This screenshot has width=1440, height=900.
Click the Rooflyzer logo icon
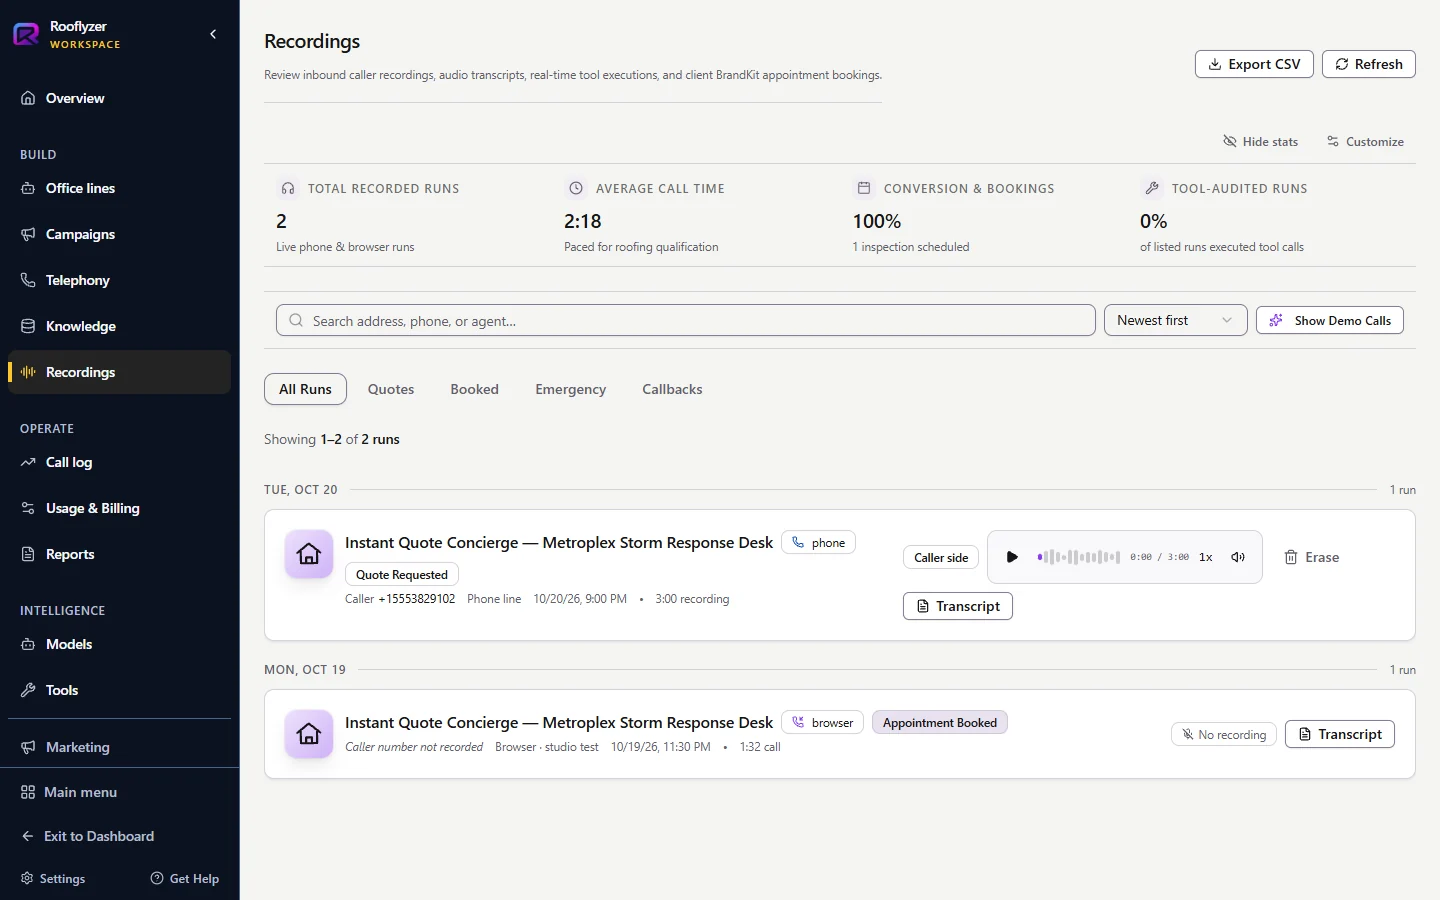pyautogui.click(x=26, y=34)
